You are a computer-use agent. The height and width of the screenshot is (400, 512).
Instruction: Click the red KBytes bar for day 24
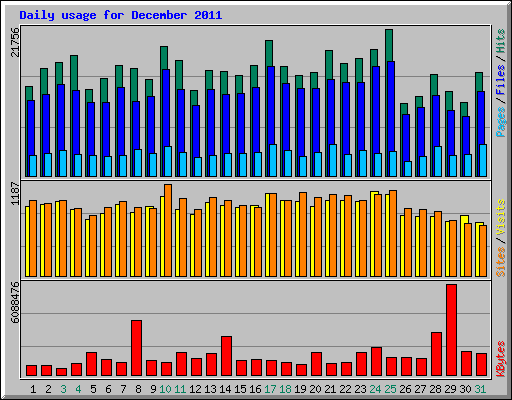pyautogui.click(x=376, y=362)
